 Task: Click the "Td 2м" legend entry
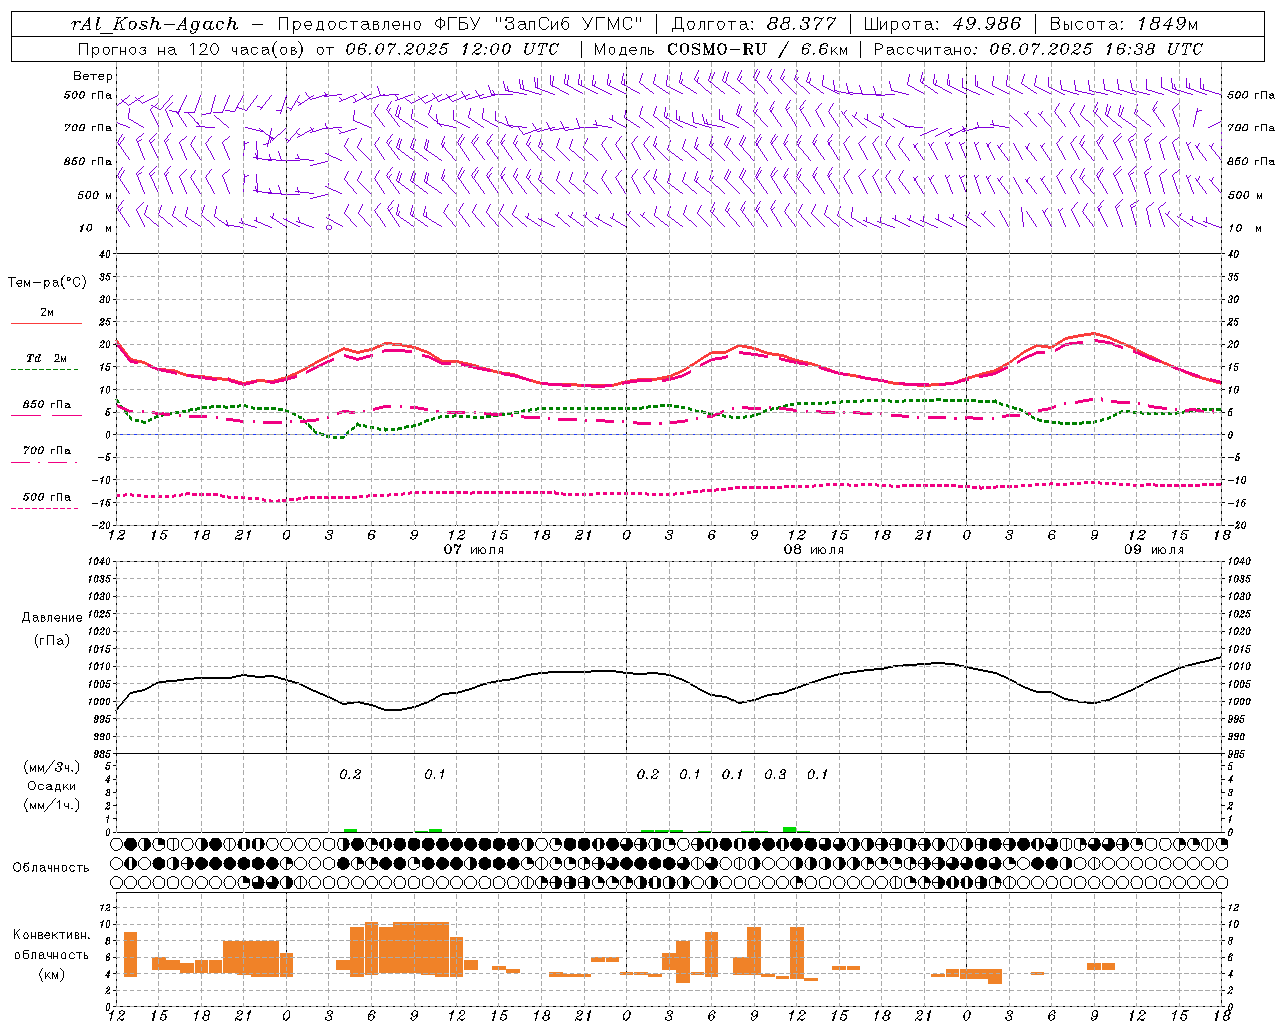click(x=47, y=358)
